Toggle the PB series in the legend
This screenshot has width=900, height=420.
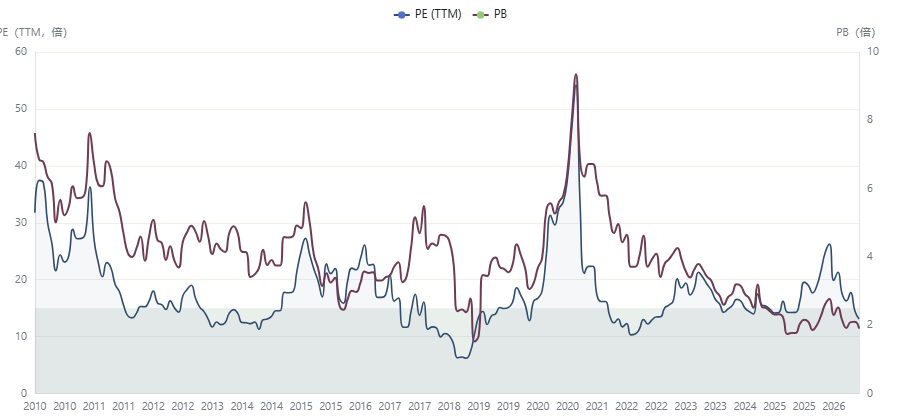[x=490, y=15]
